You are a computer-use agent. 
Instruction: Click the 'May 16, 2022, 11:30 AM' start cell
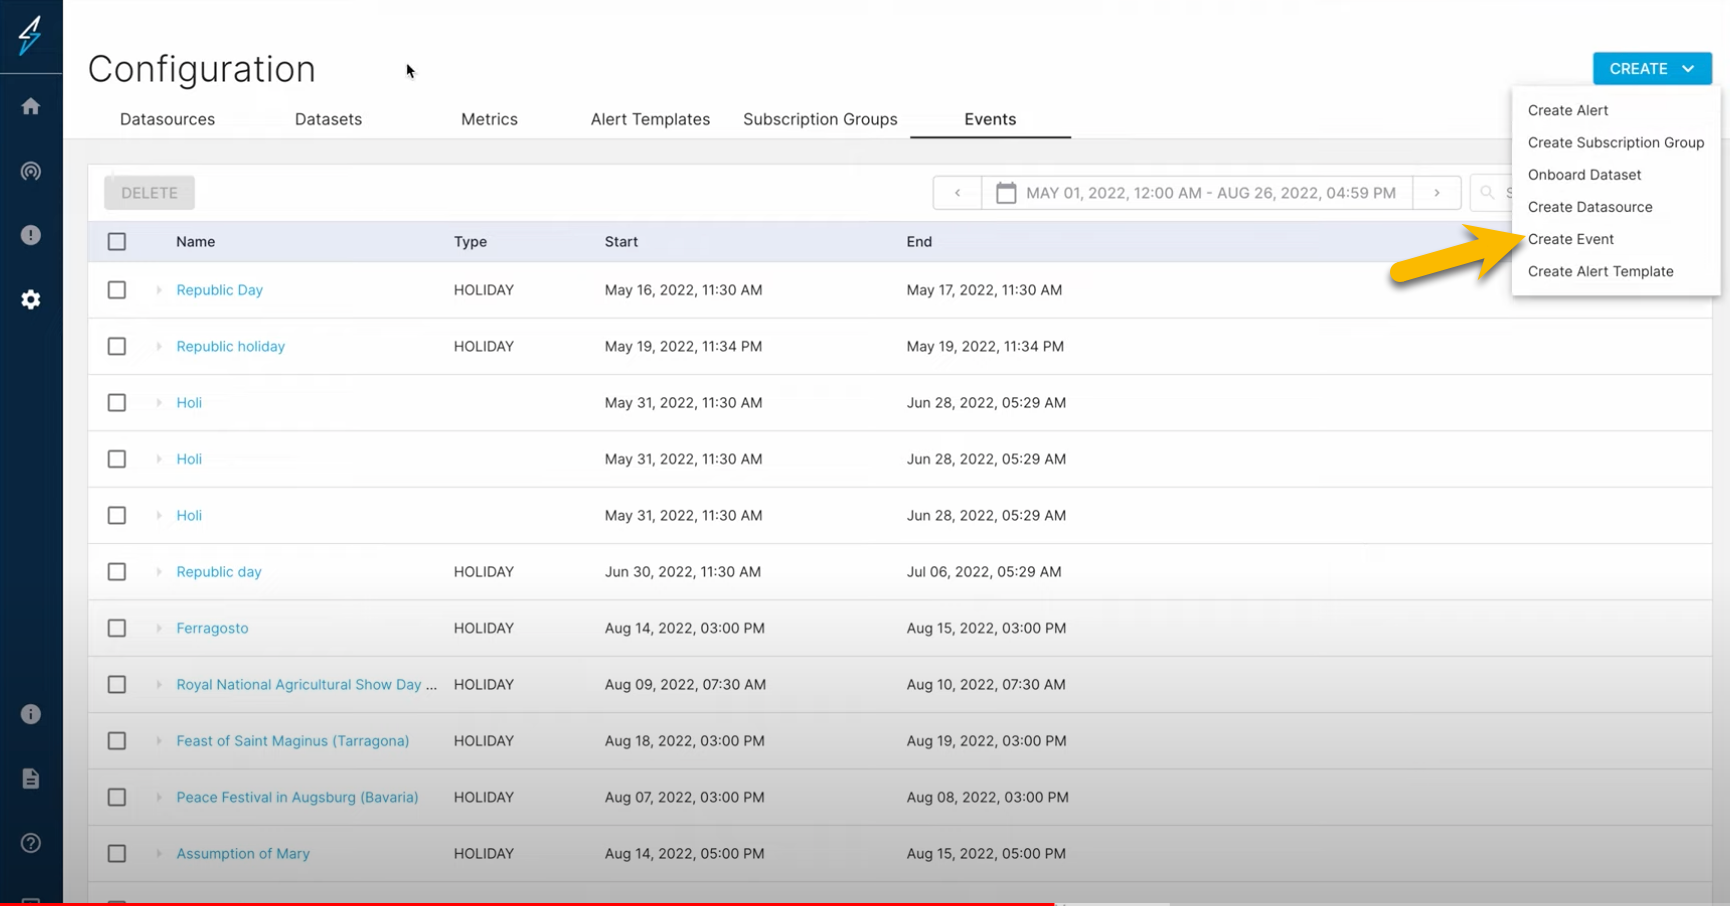pos(683,290)
